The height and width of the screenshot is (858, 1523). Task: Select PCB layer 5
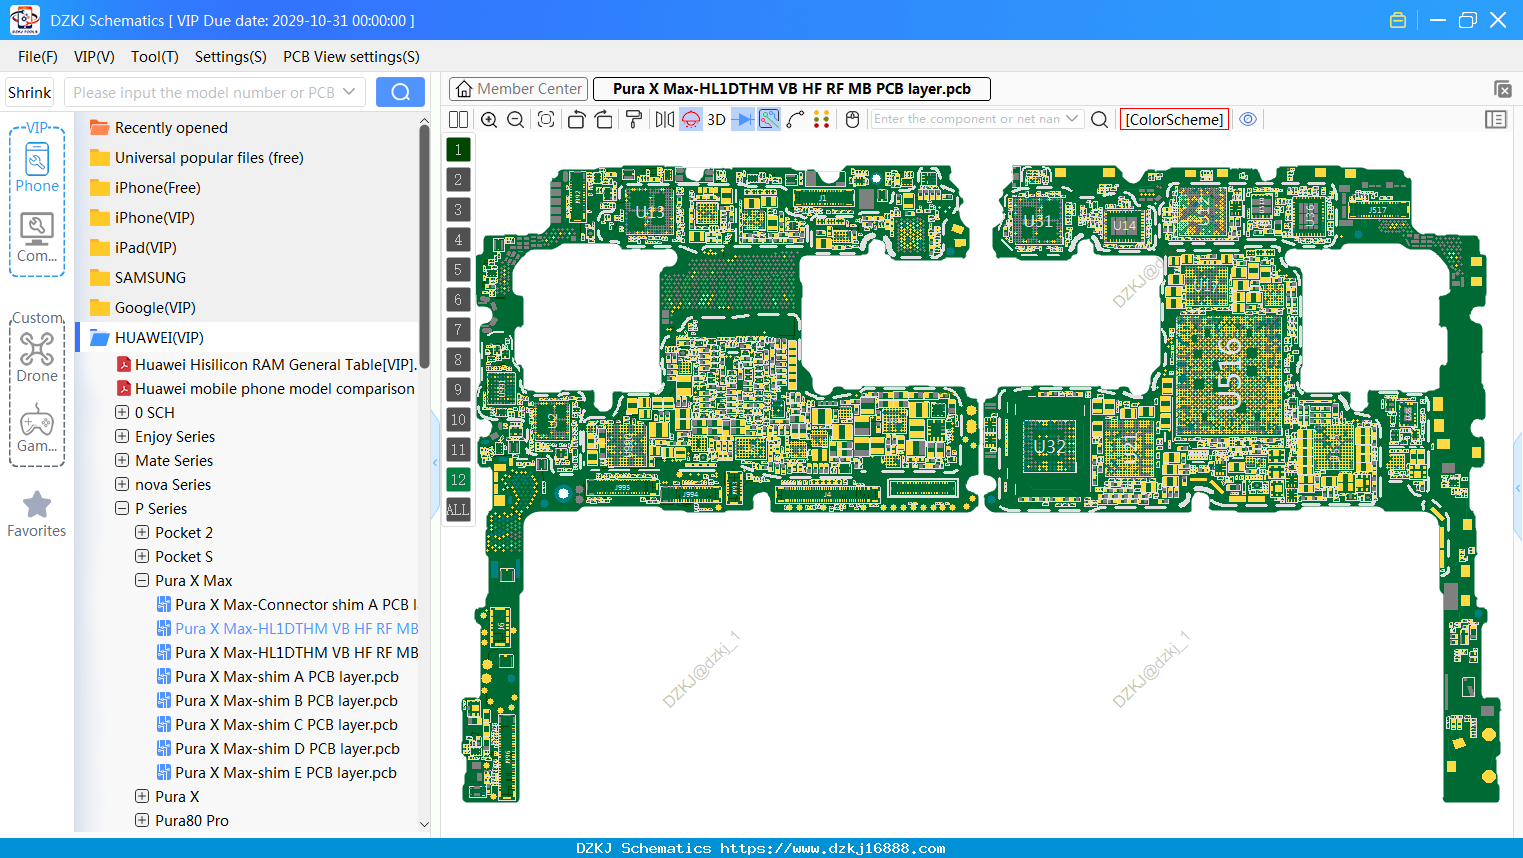point(458,270)
